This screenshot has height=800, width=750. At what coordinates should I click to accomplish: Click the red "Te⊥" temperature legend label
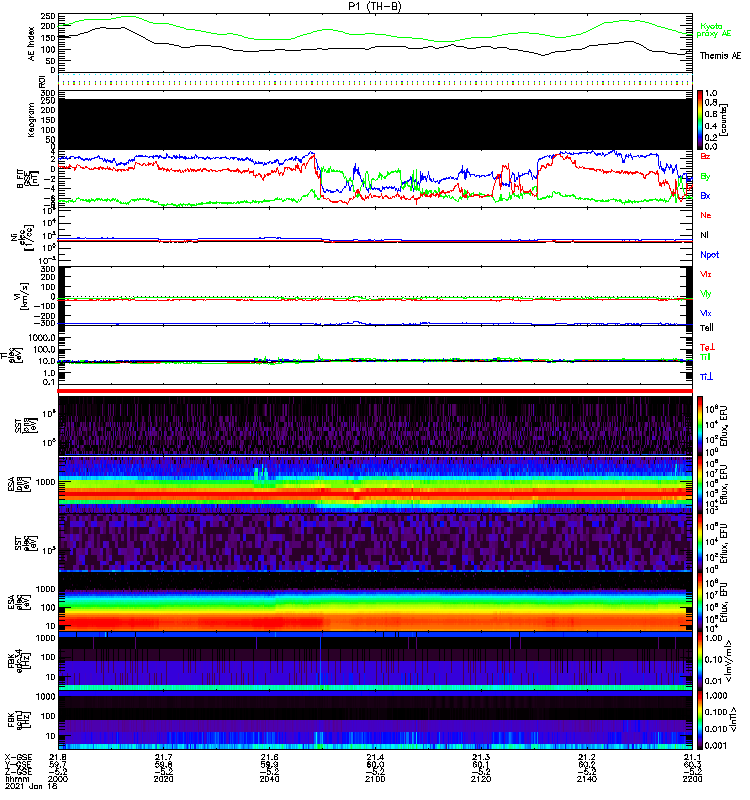coord(707,347)
